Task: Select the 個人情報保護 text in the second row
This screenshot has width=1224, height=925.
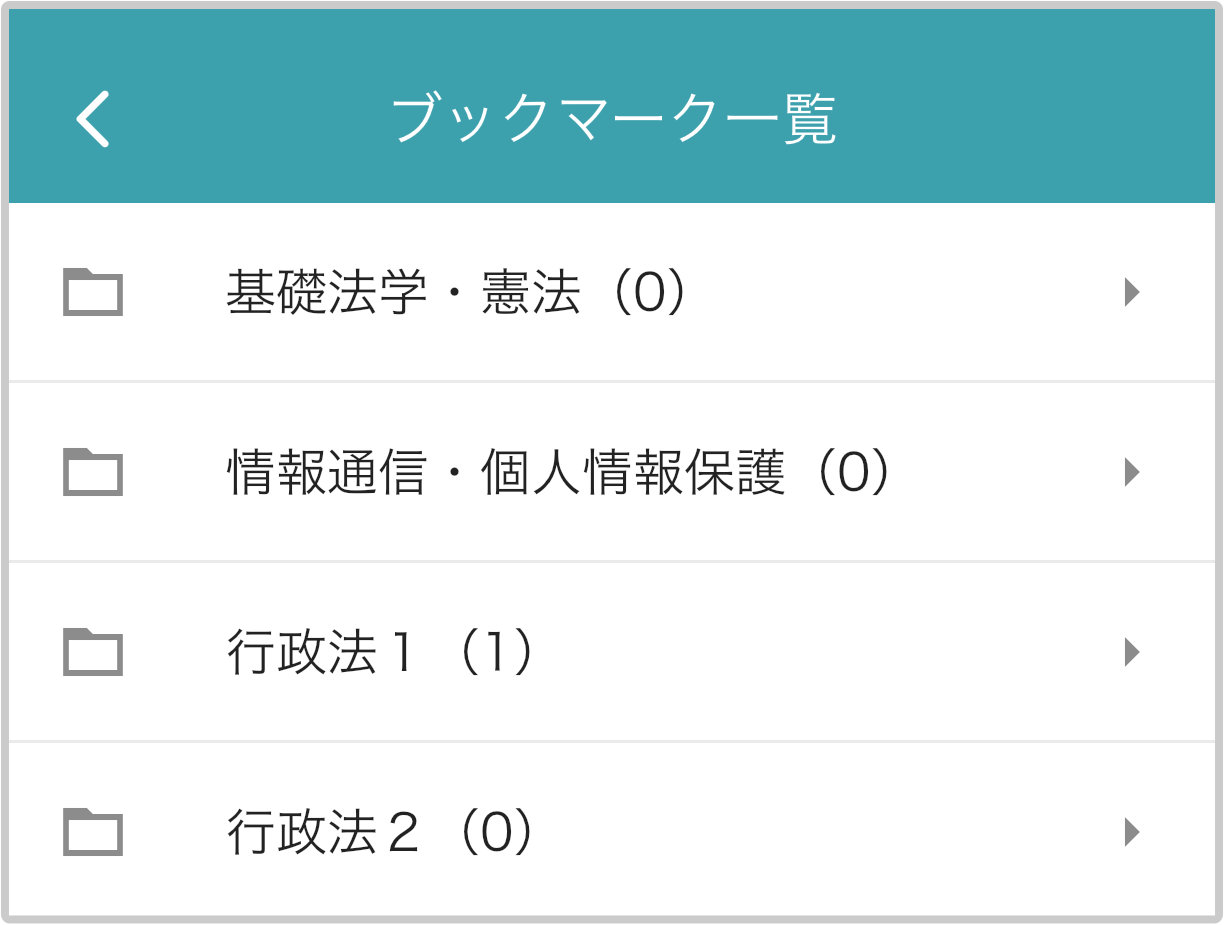Action: click(x=633, y=473)
